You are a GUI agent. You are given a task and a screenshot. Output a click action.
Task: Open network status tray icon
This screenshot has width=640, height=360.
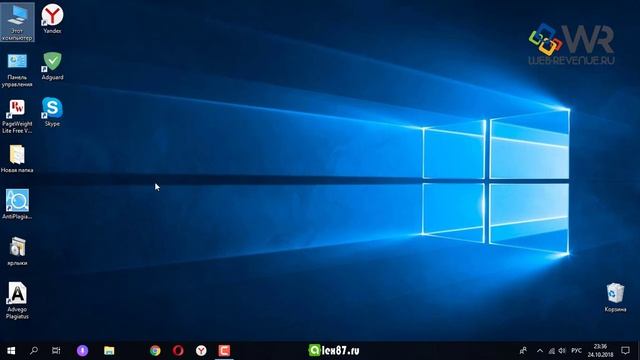pos(551,351)
